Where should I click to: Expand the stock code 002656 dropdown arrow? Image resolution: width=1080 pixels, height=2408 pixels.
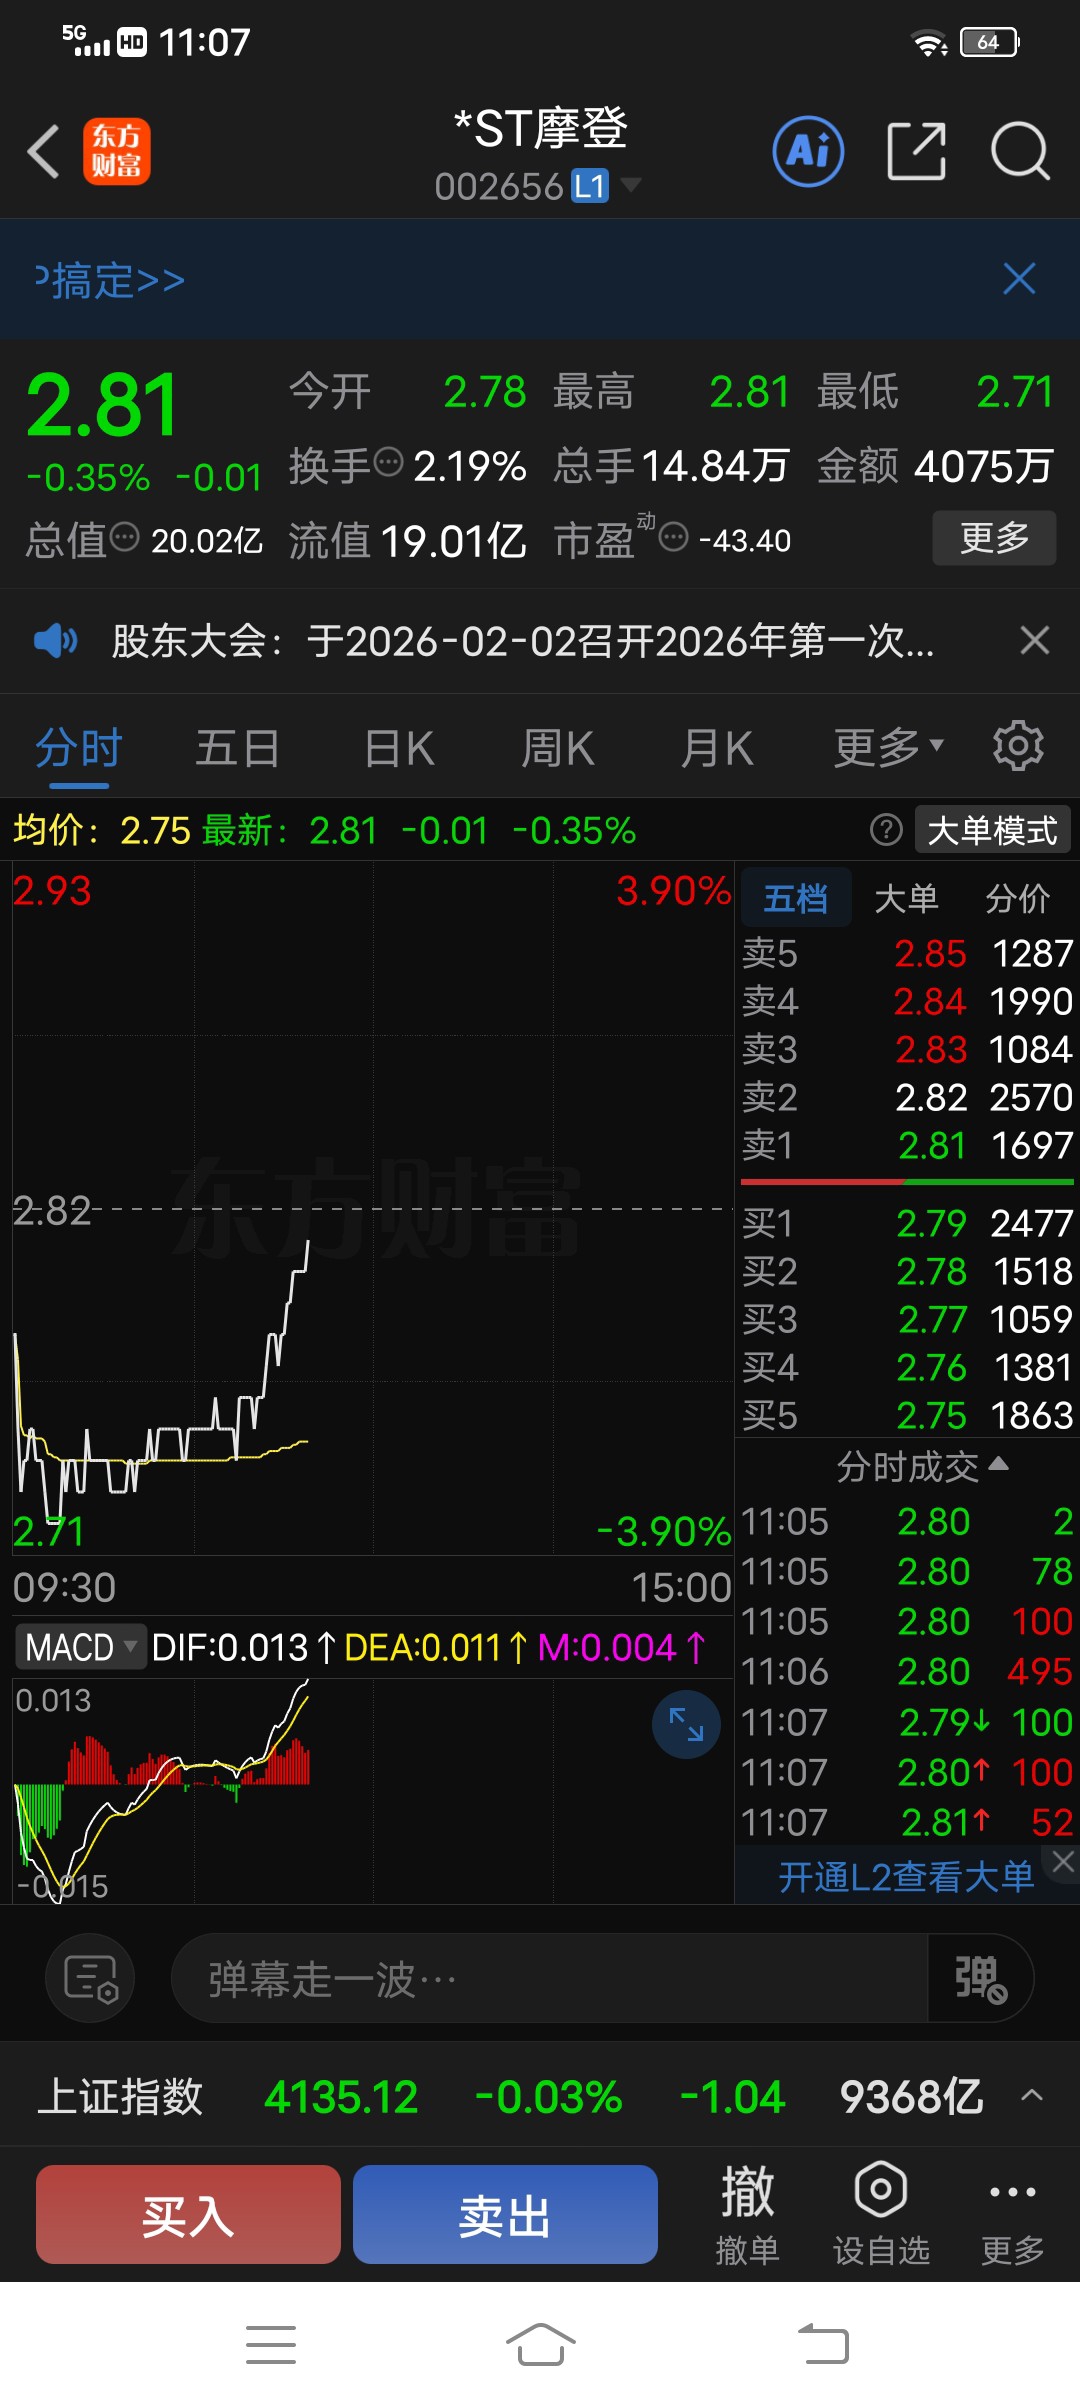coord(631,184)
